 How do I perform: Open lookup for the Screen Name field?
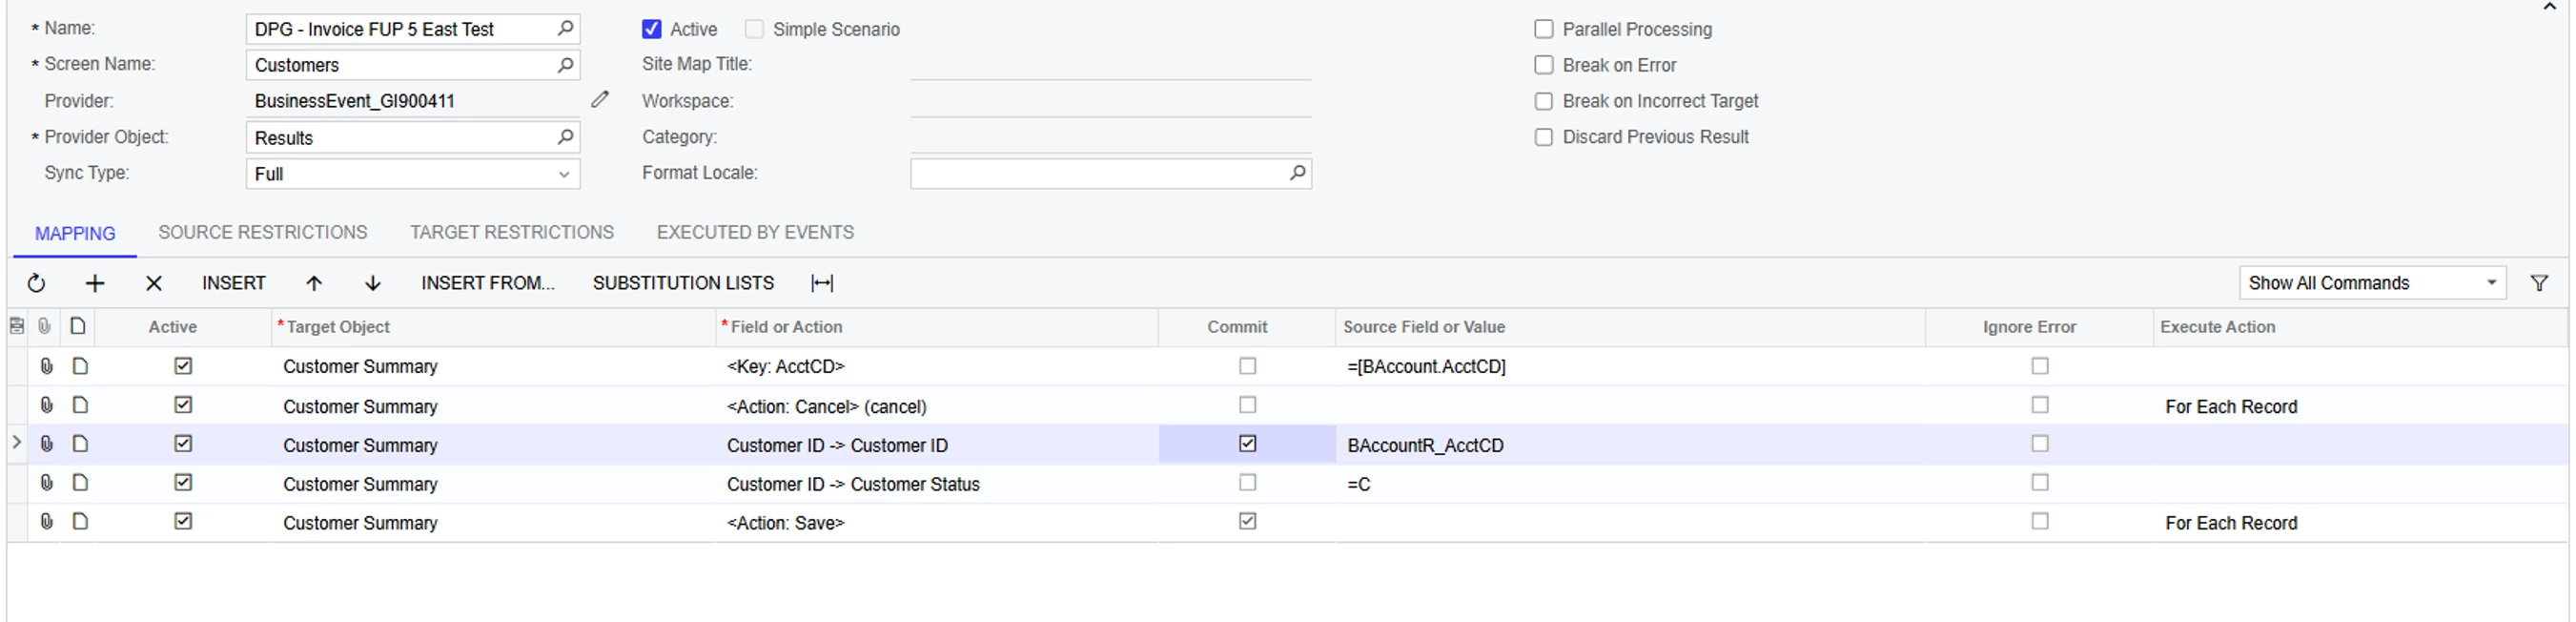565,65
